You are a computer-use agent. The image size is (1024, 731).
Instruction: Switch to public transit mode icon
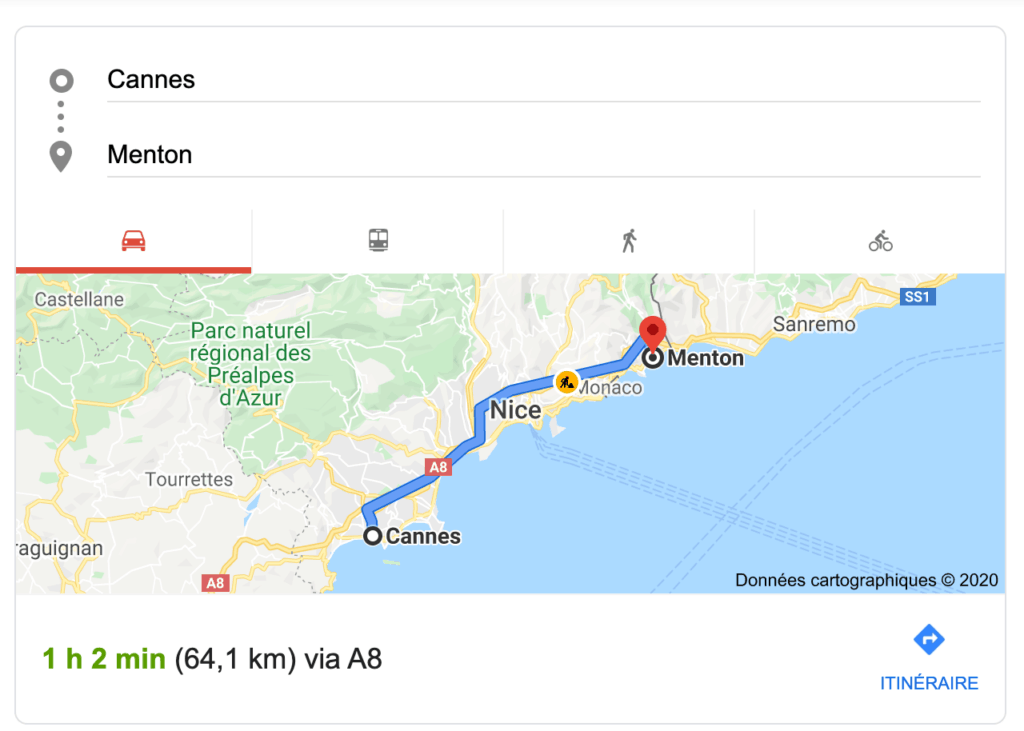pyautogui.click(x=377, y=239)
